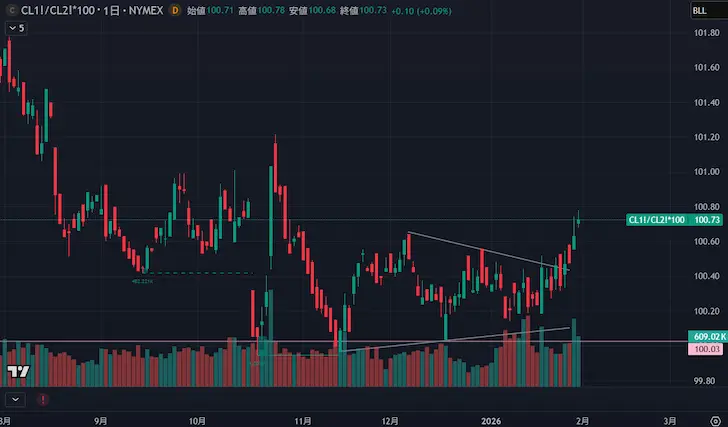Click the pink 100.03 price label
Viewport: 728px width, 427px height.
(702, 349)
